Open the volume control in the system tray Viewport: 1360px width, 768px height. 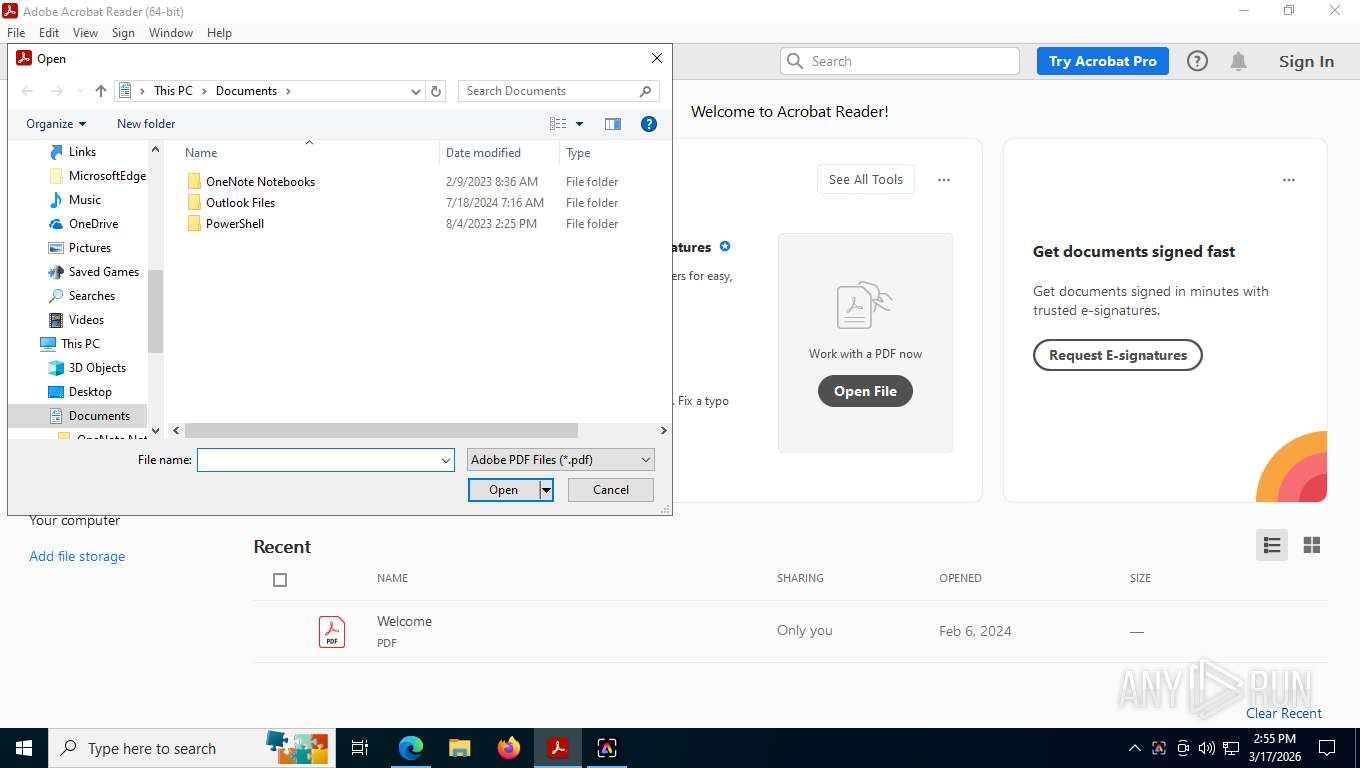[x=1206, y=748]
